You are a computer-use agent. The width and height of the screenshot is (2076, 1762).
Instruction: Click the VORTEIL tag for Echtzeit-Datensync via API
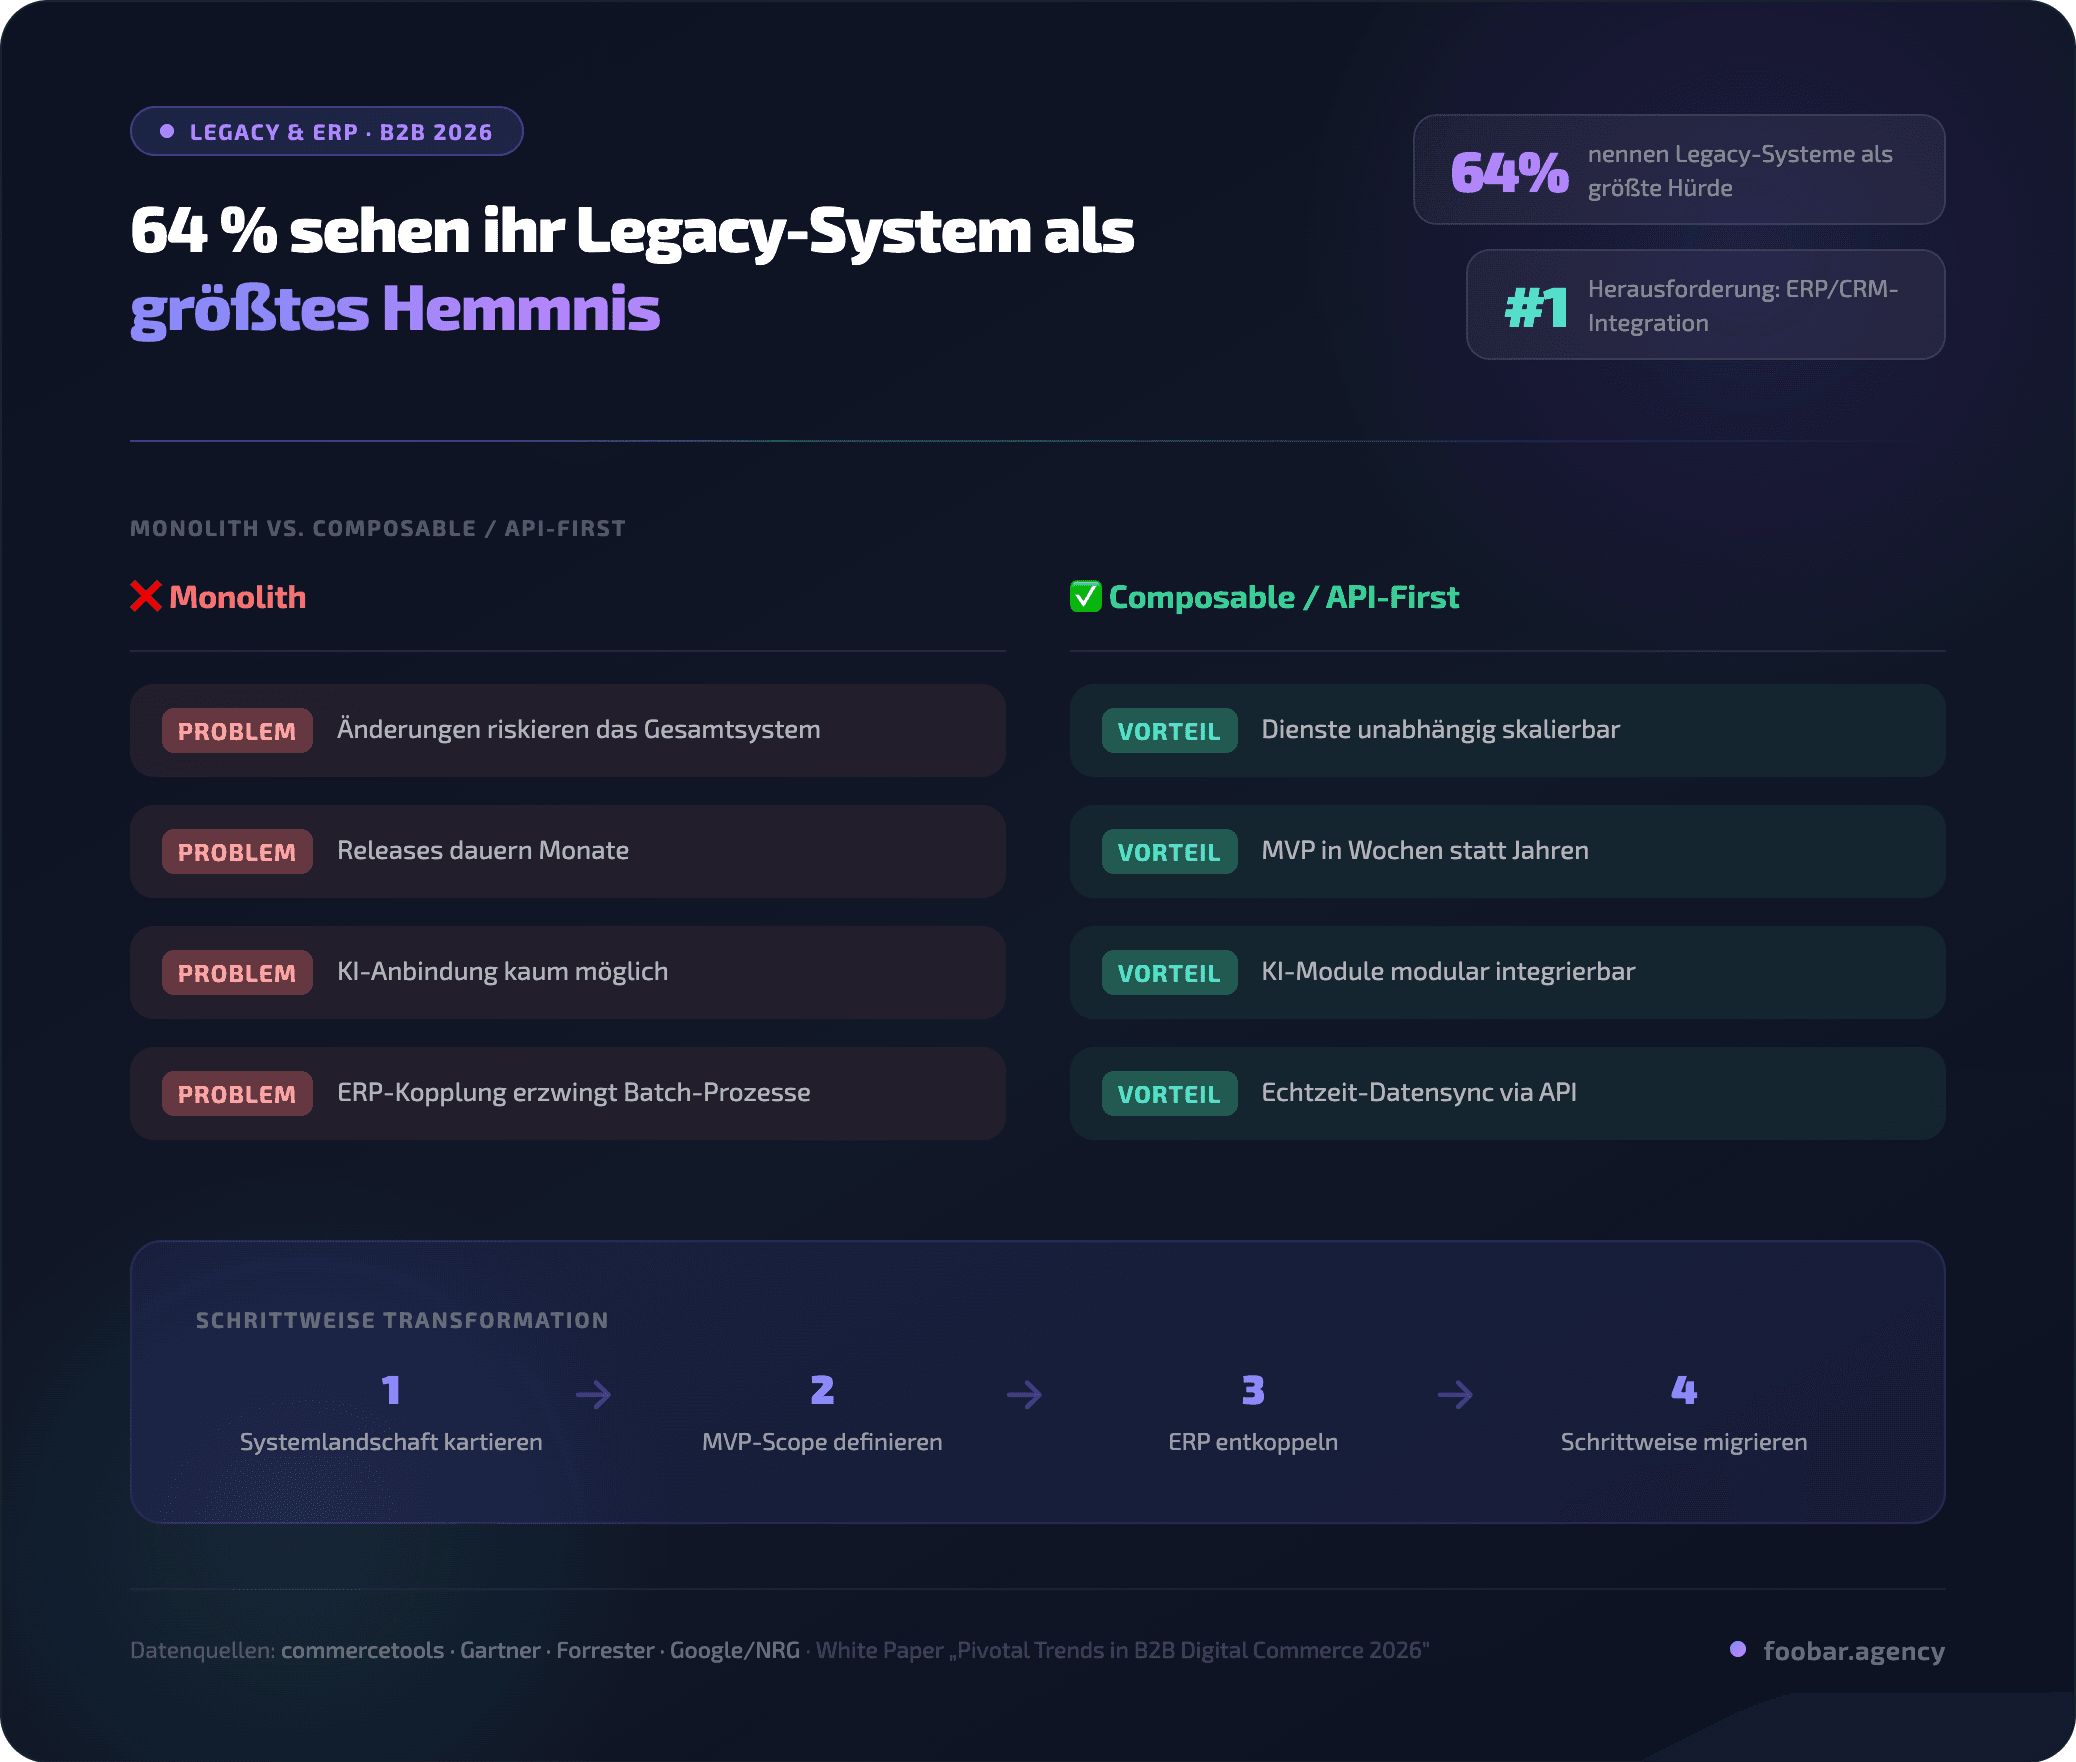[1169, 1094]
